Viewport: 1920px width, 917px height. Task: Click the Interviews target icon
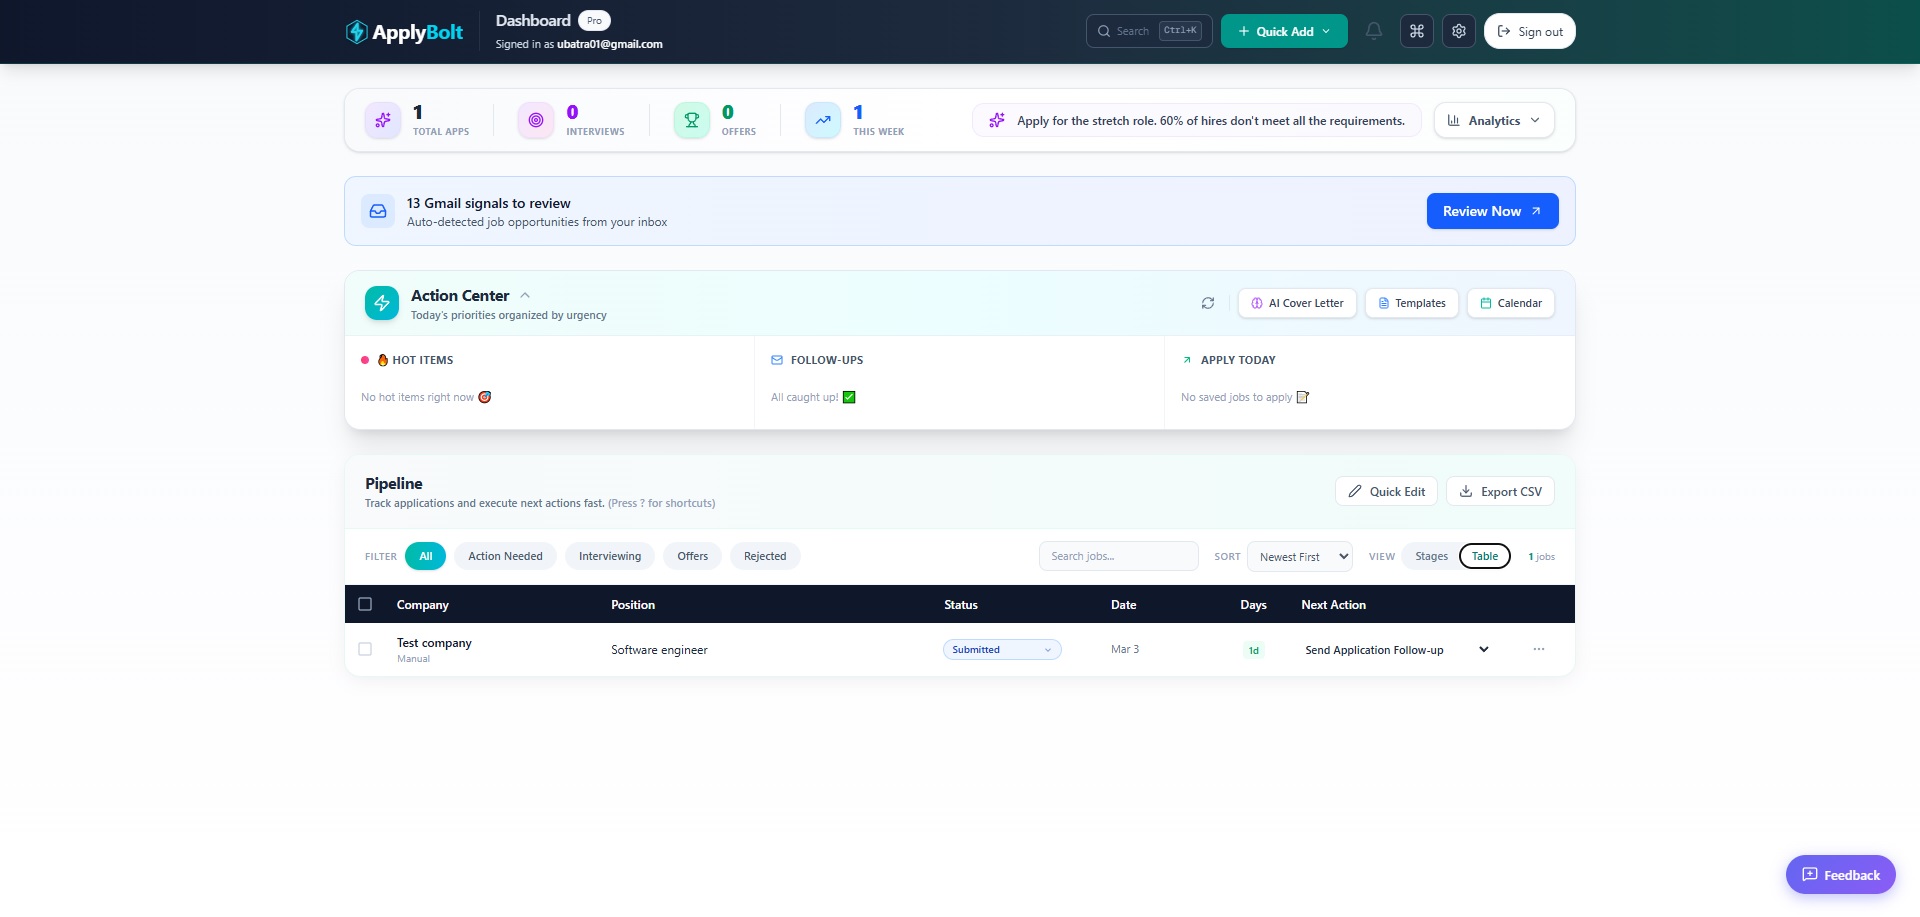click(x=536, y=121)
